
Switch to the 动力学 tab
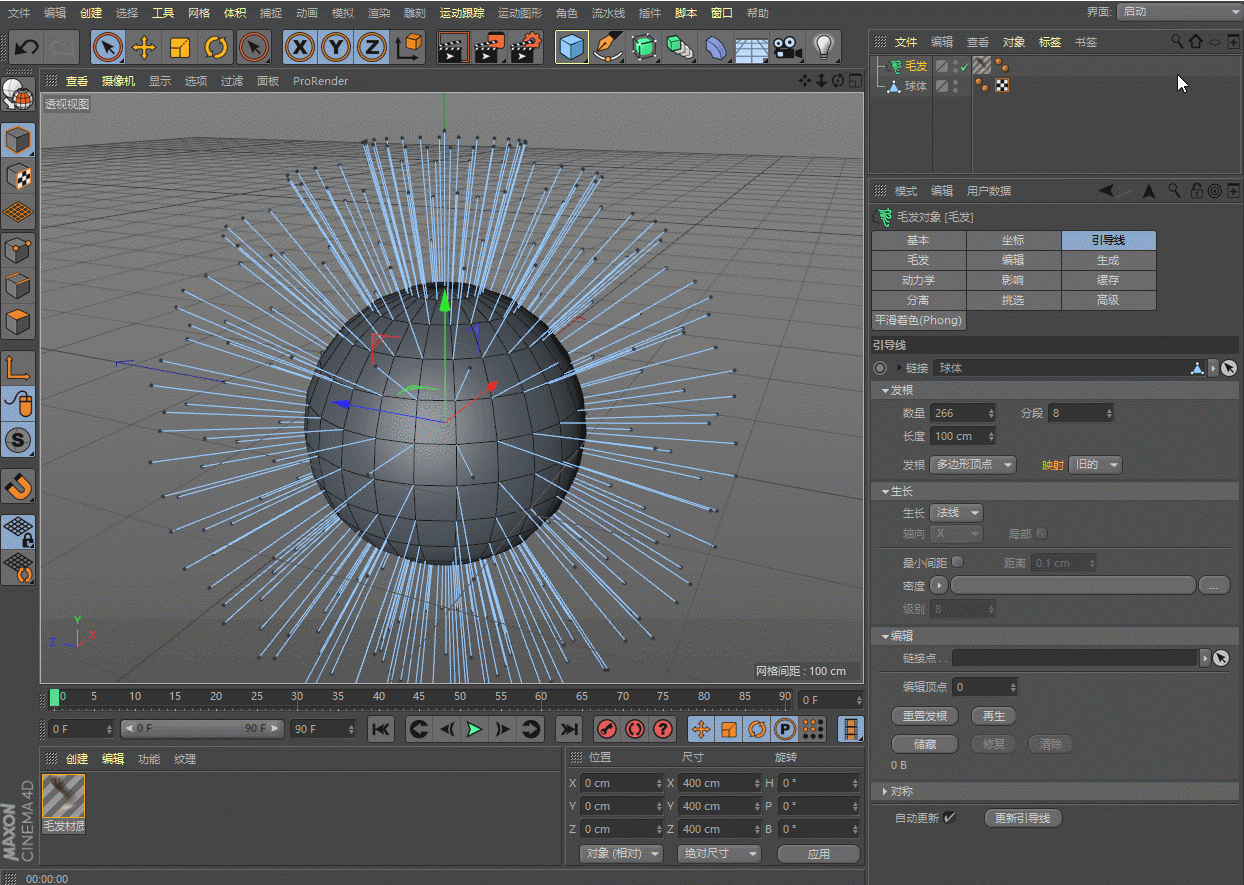pos(918,280)
